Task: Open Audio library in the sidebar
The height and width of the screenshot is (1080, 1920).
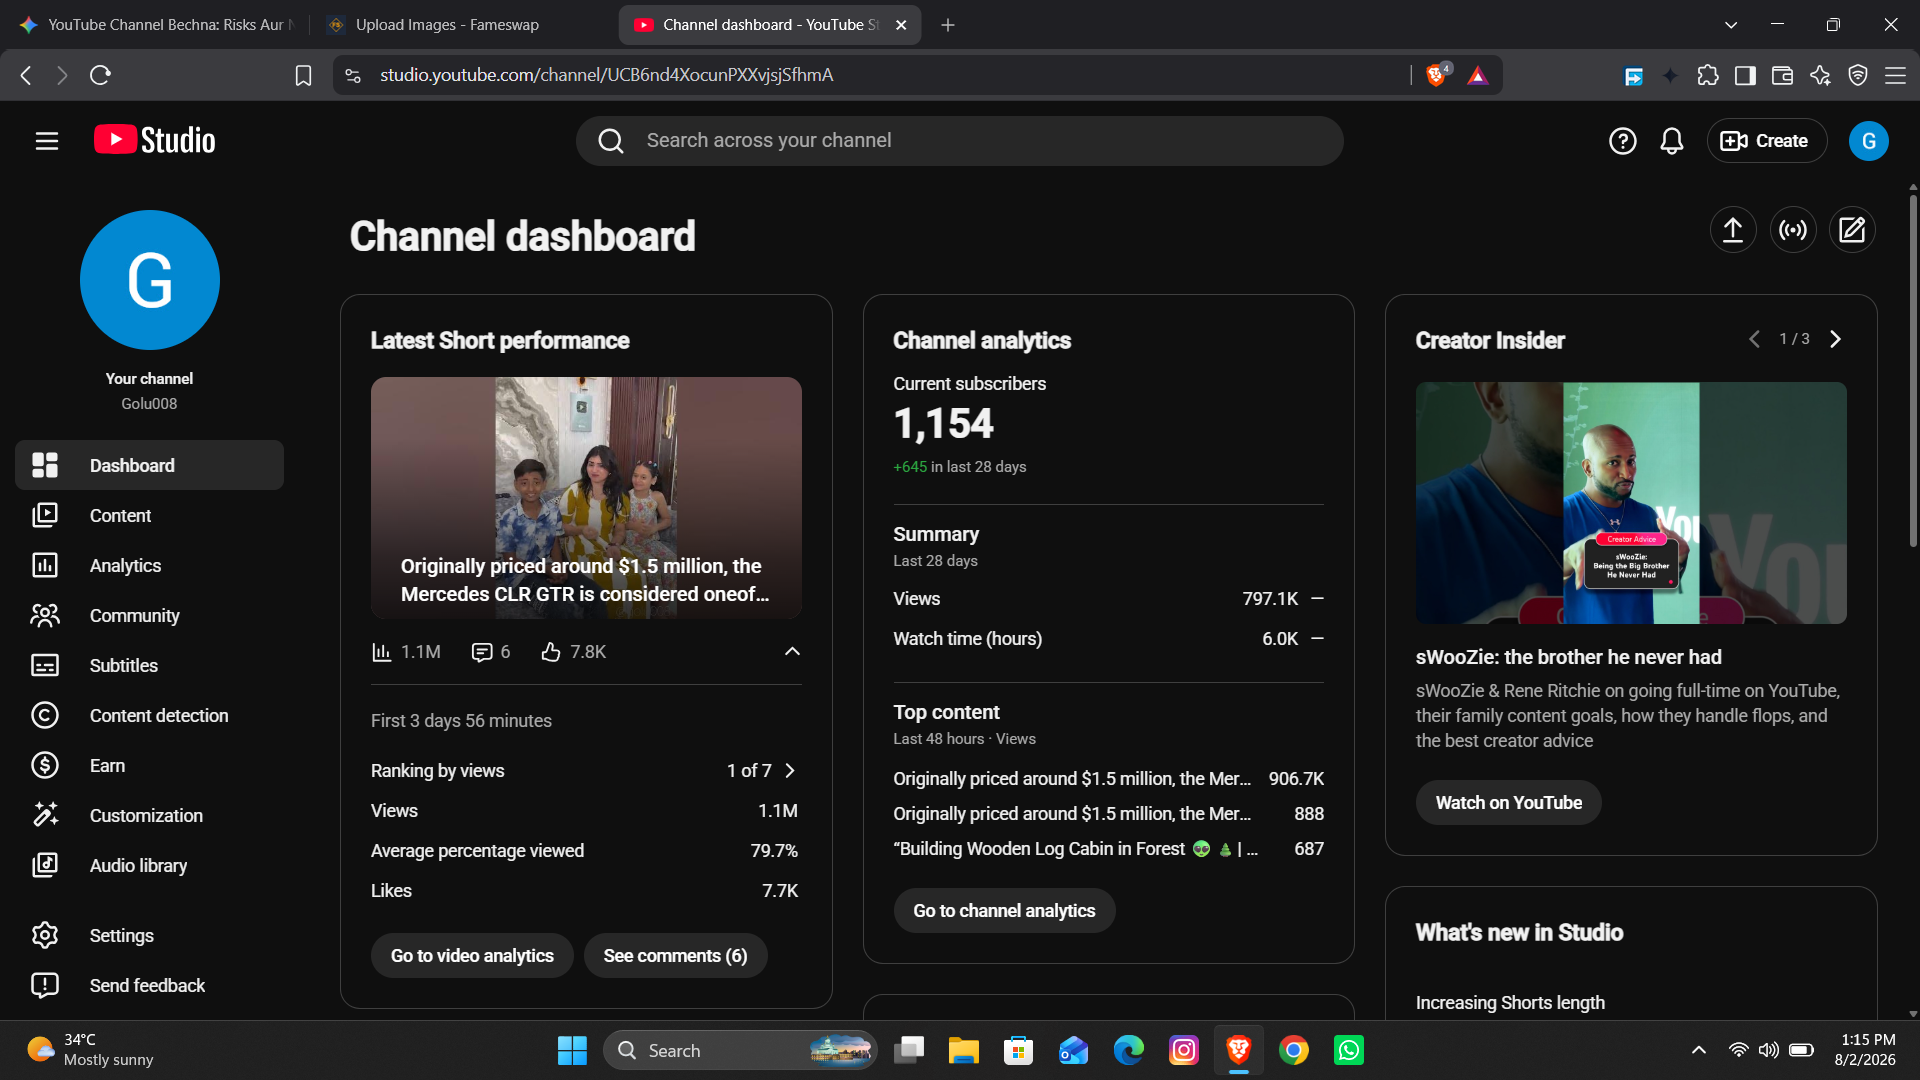Action: [x=150, y=865]
